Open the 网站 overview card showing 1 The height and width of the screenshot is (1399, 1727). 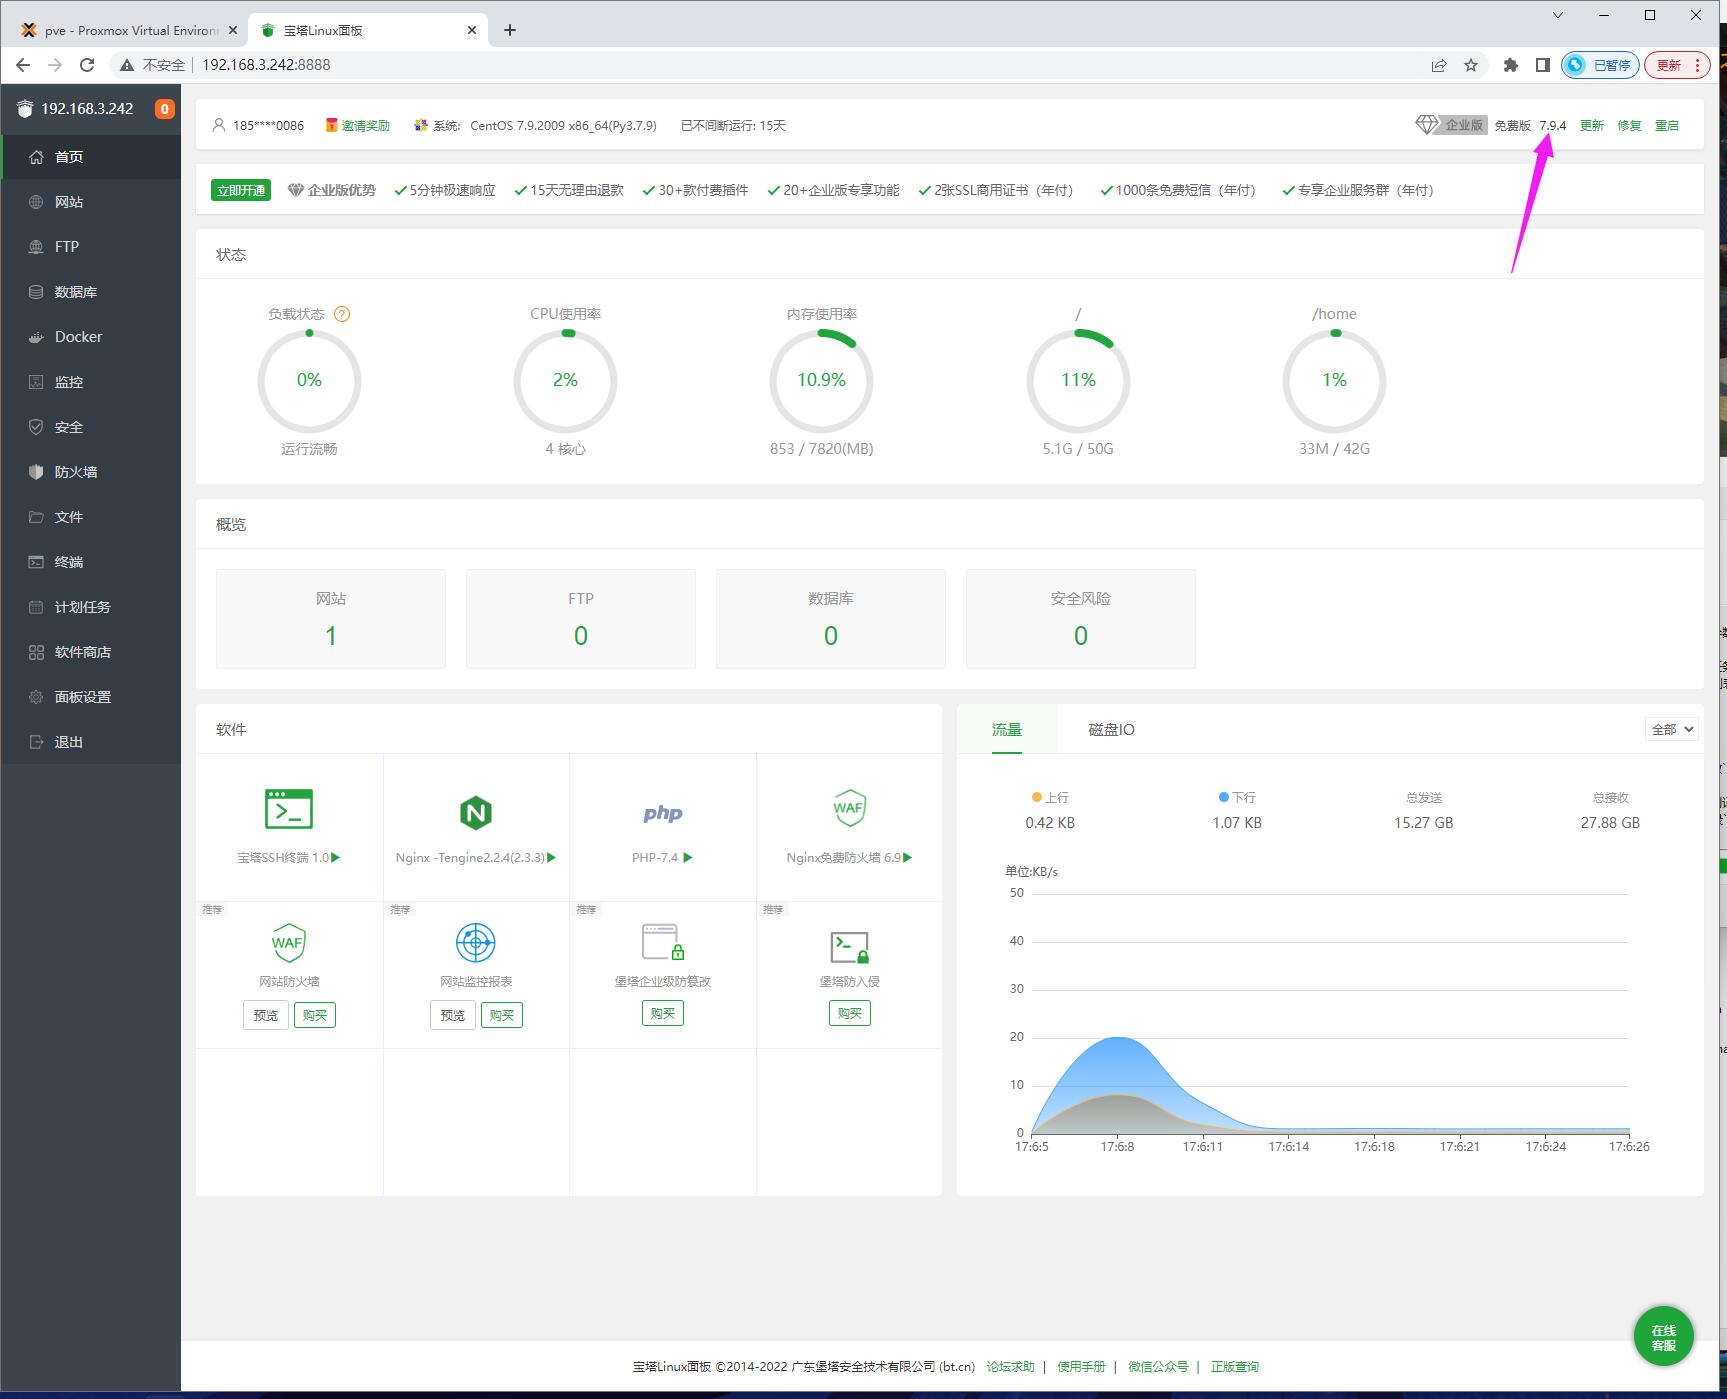[331, 619]
